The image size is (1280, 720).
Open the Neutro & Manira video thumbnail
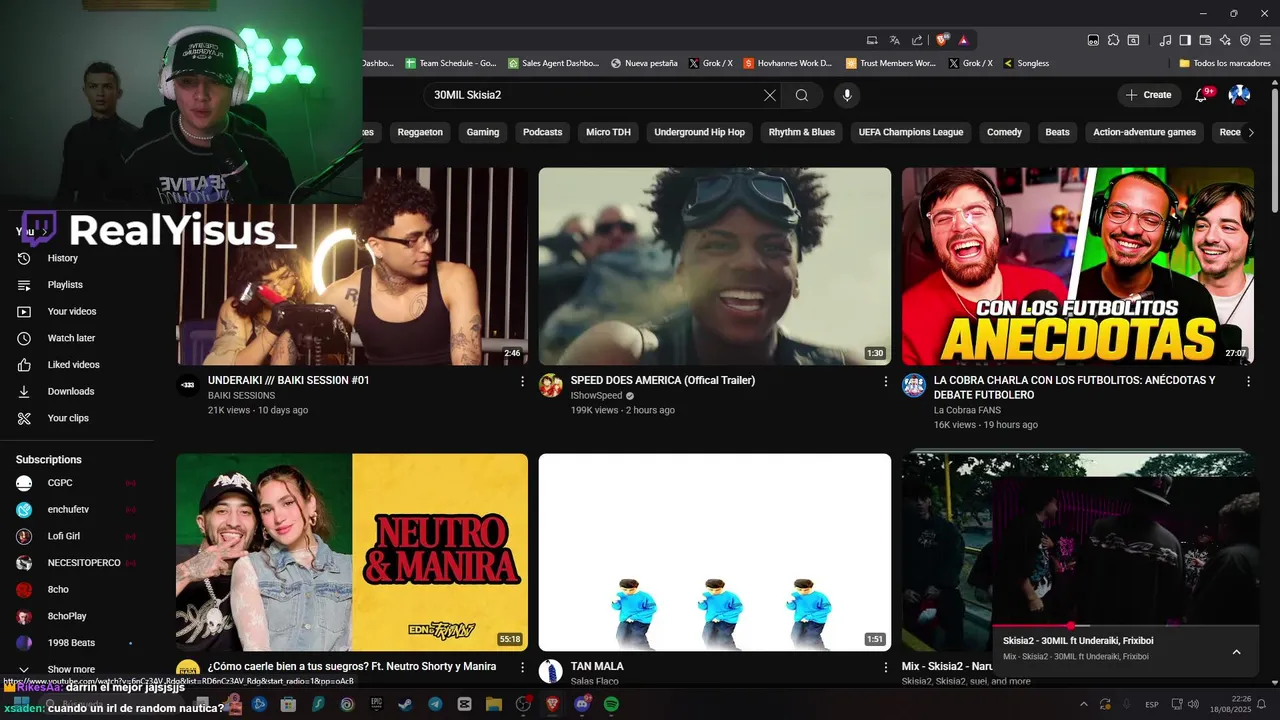tap(352, 552)
